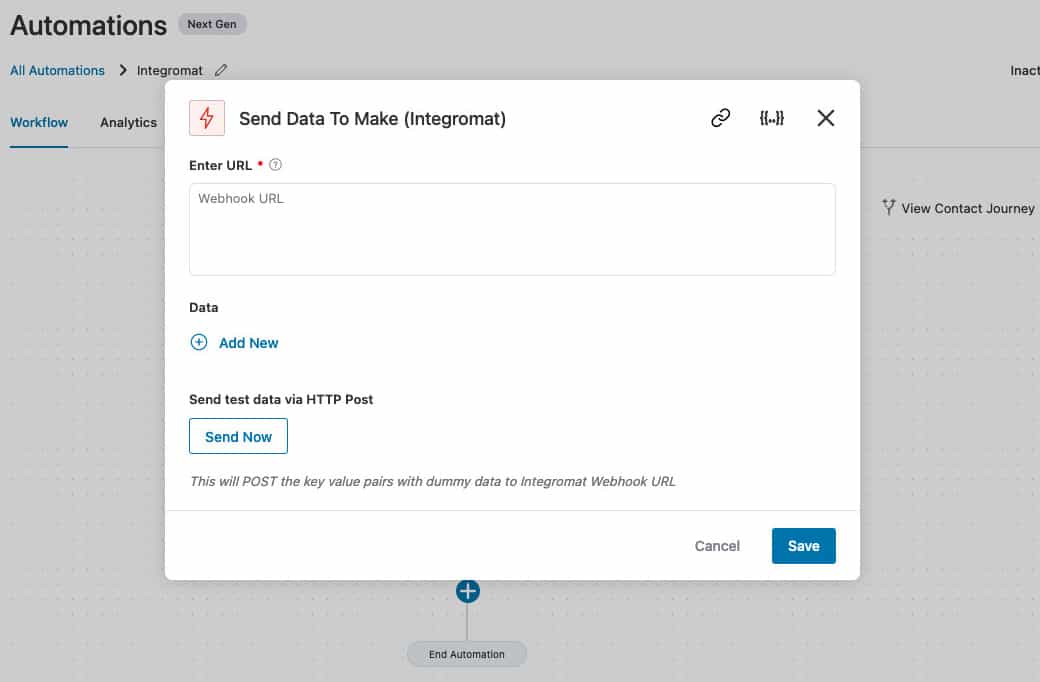The image size is (1040, 682).
Task: Open View Contact Journey
Action: coord(967,208)
